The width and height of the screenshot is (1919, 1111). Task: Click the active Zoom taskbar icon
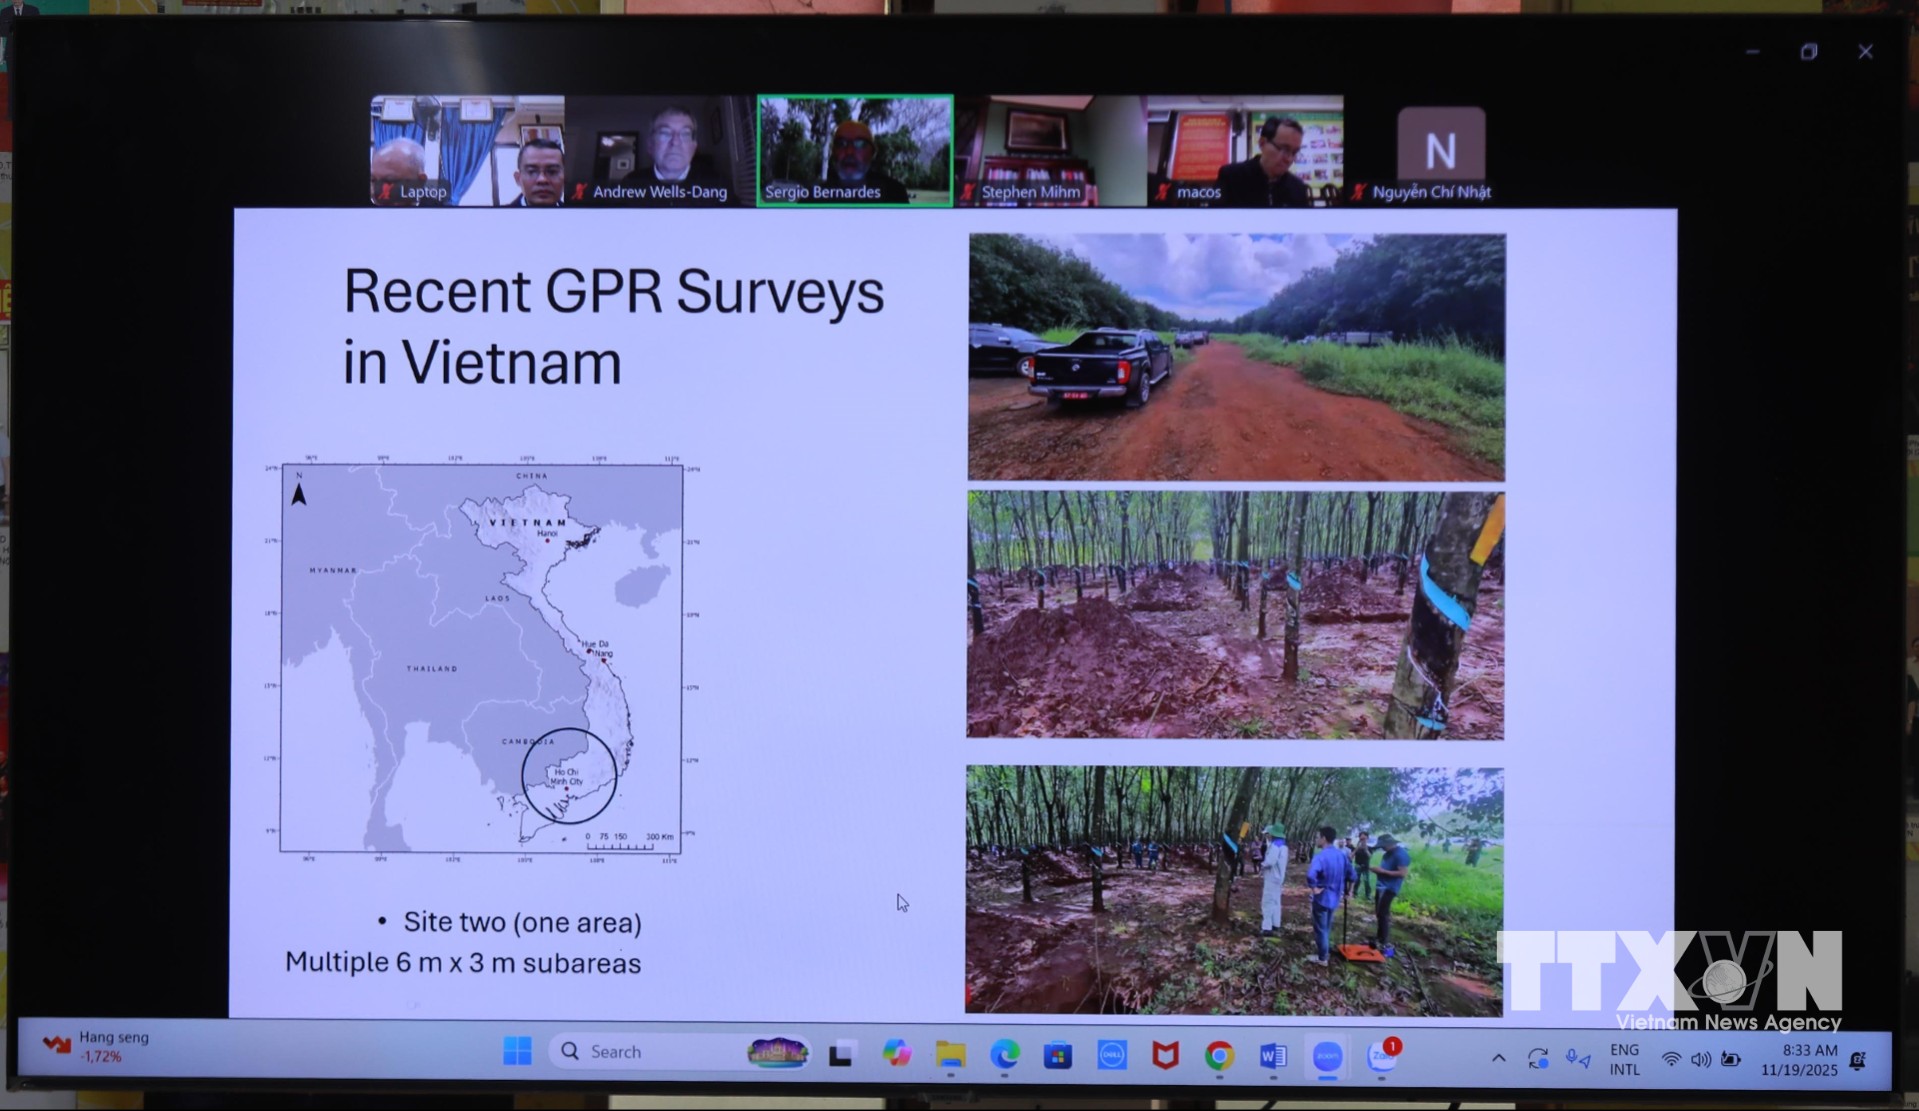1327,1056
